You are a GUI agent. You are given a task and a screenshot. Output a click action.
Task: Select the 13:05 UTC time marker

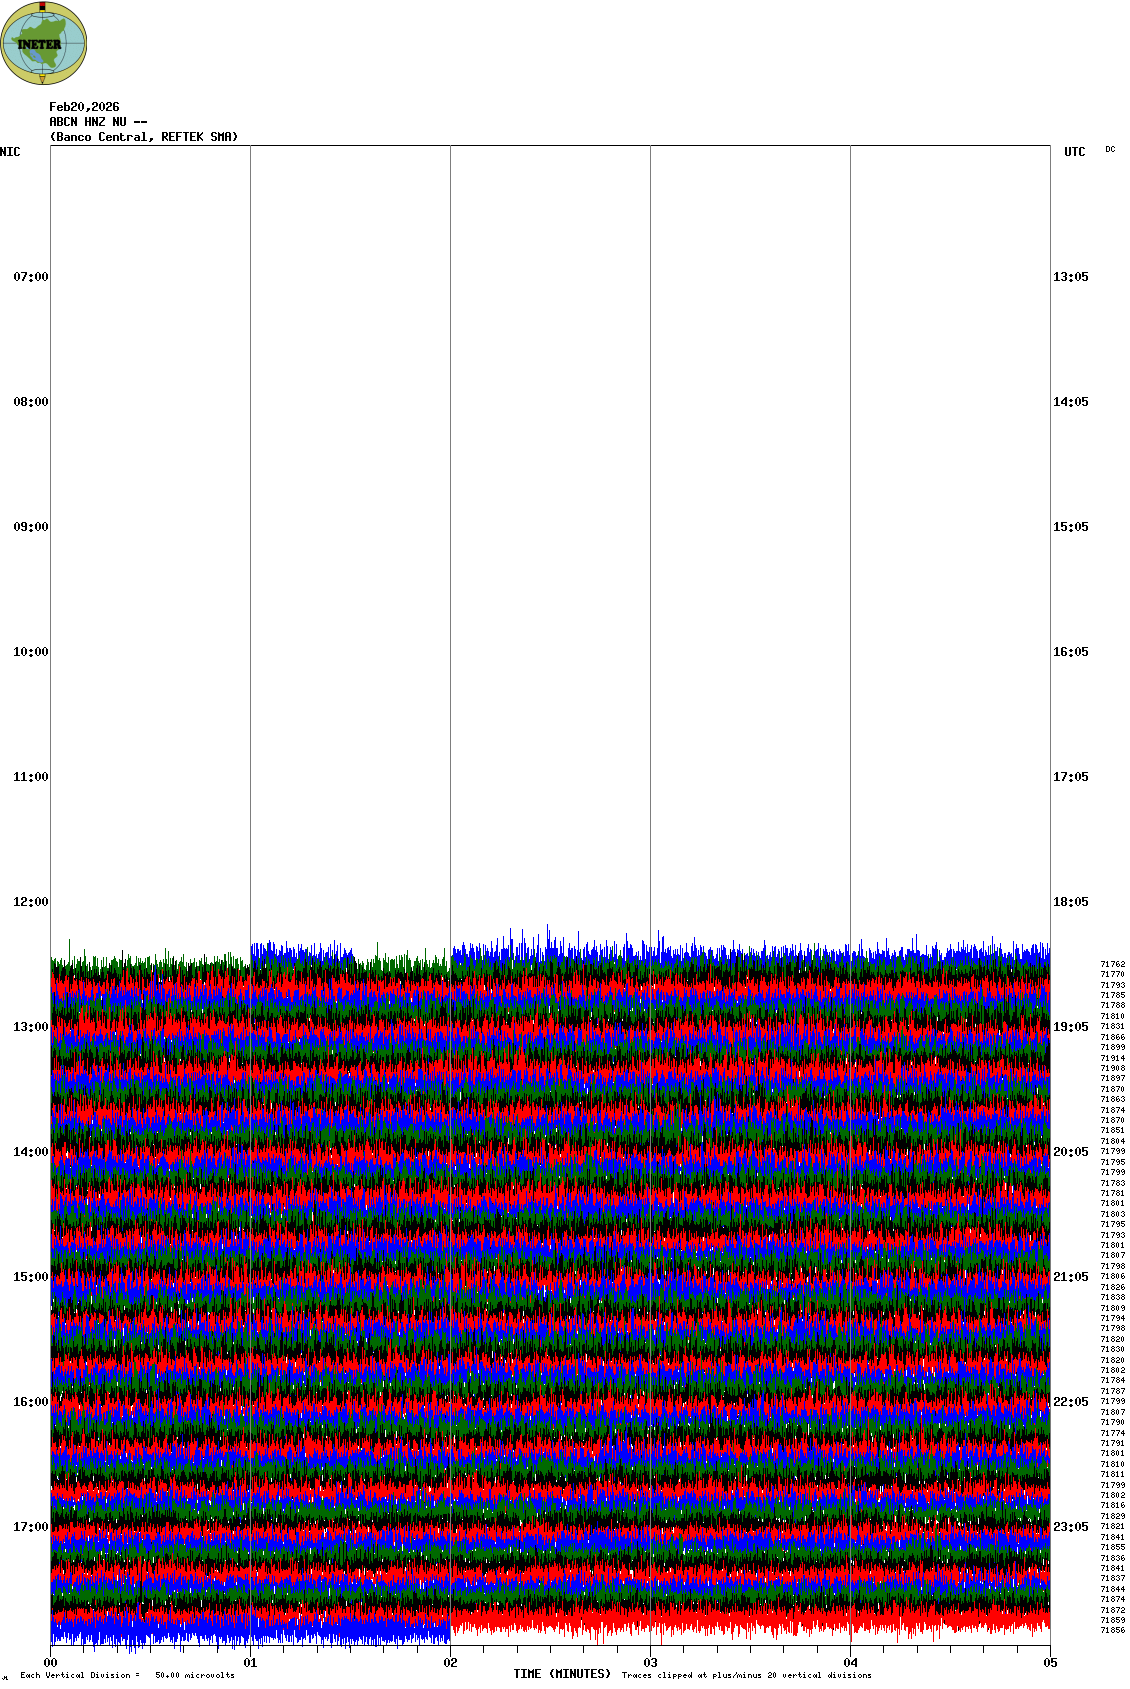[x=1070, y=277]
